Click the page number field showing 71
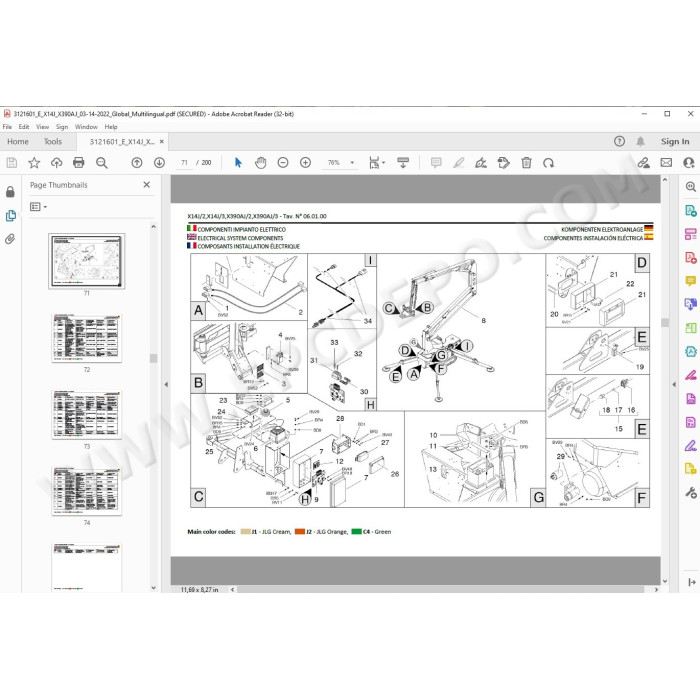Viewport: 700px width, 700px height. [184, 163]
